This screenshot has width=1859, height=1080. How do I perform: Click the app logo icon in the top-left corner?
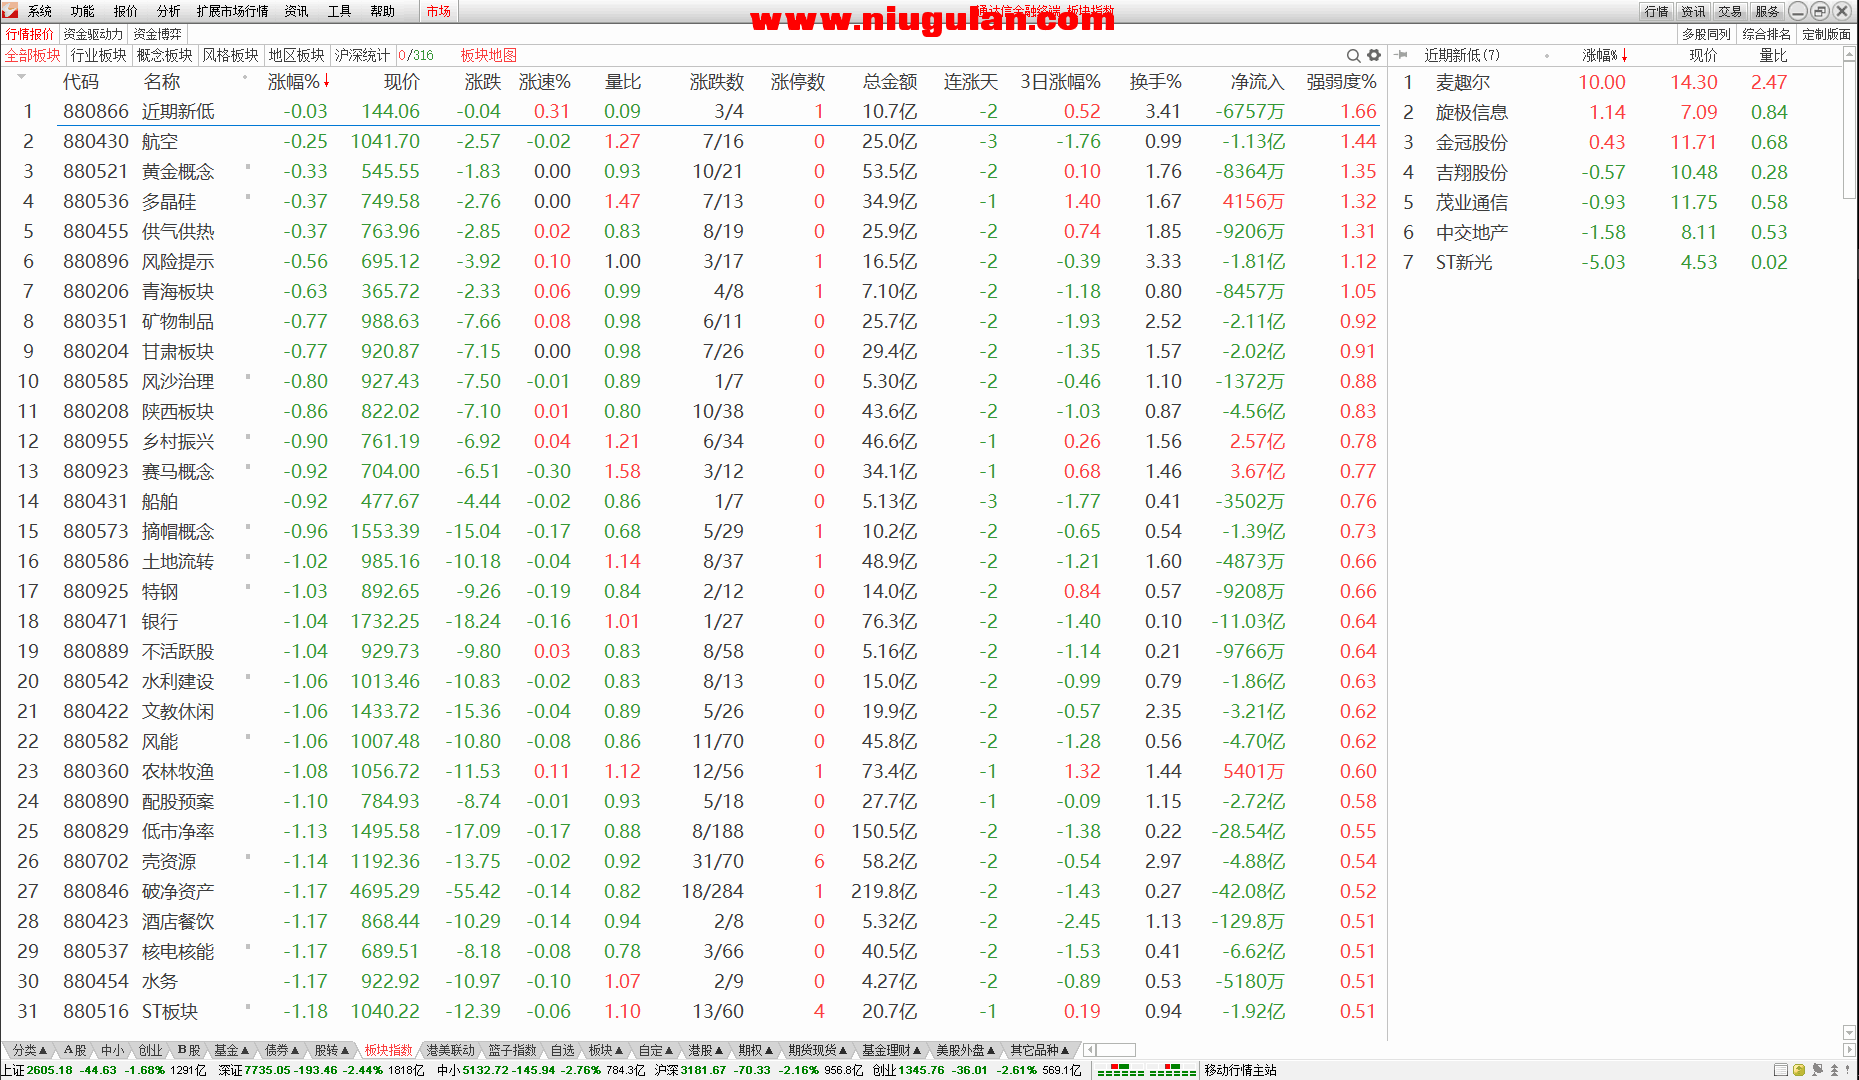click(10, 11)
